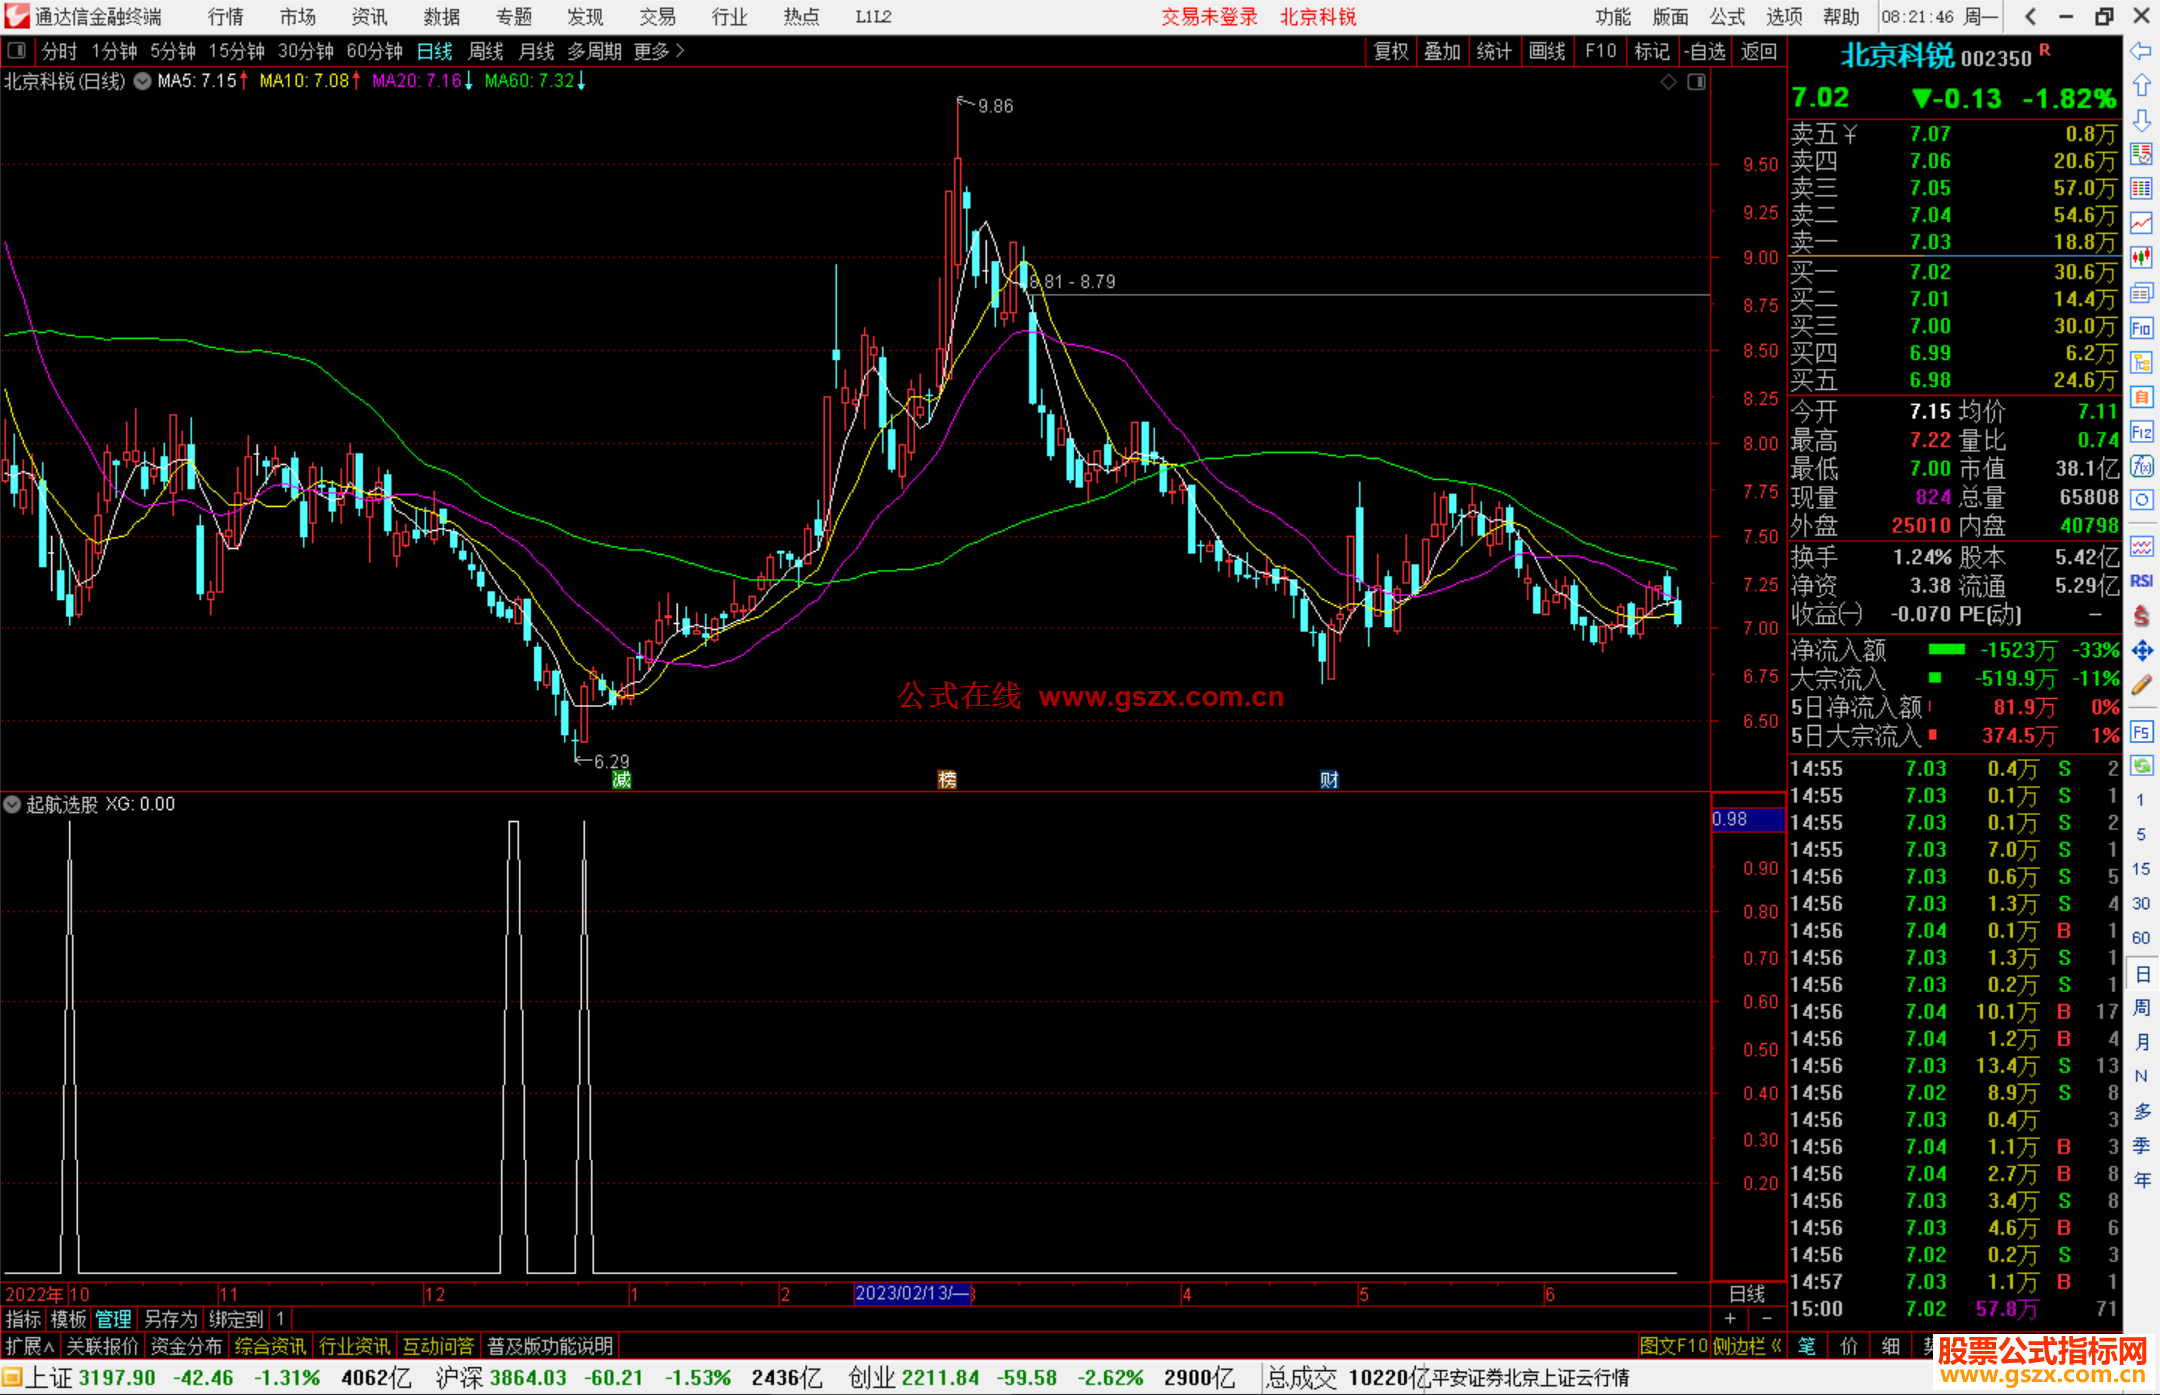
Task: Click the blue four-way move arrows icon
Action: 2141,651
